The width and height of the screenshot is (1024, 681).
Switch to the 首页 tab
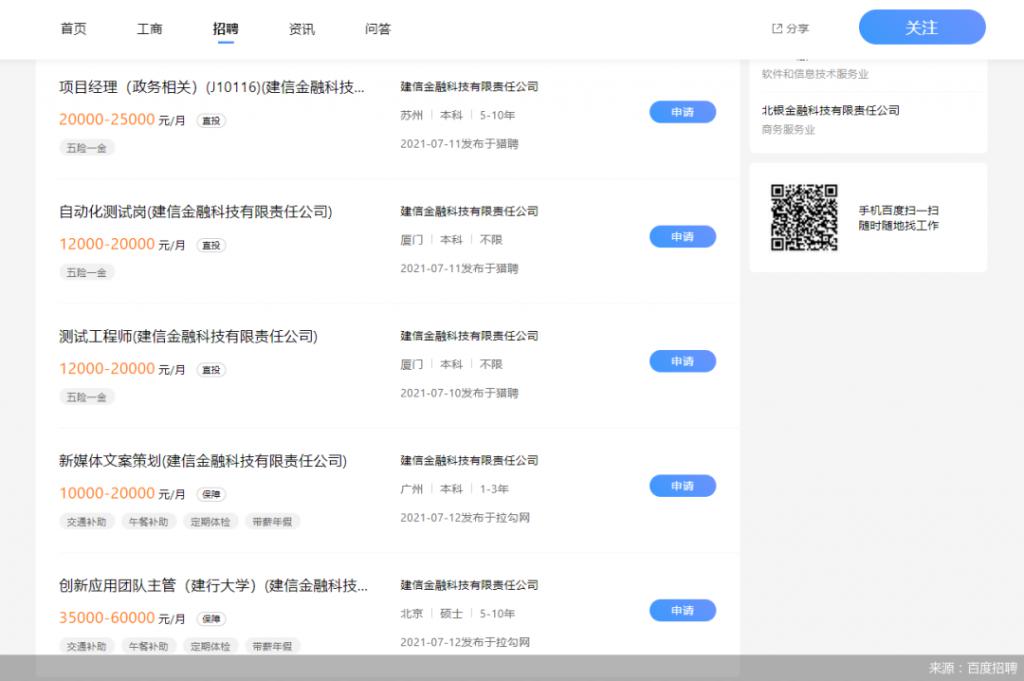tap(72, 28)
